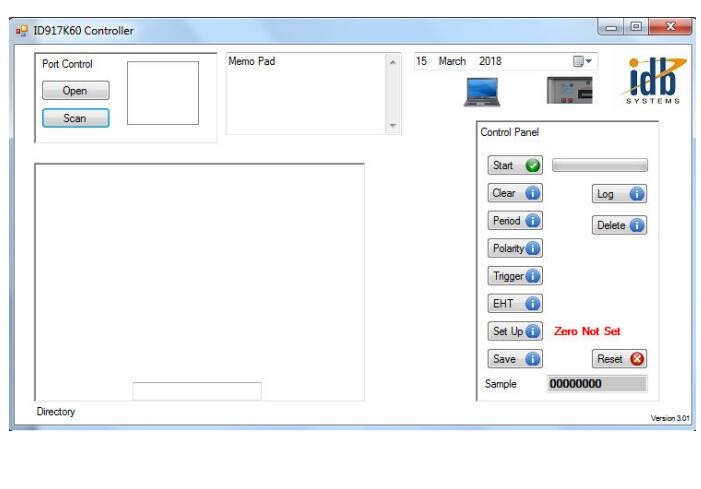
Task: Click the Scan port button
Action: click(x=75, y=118)
